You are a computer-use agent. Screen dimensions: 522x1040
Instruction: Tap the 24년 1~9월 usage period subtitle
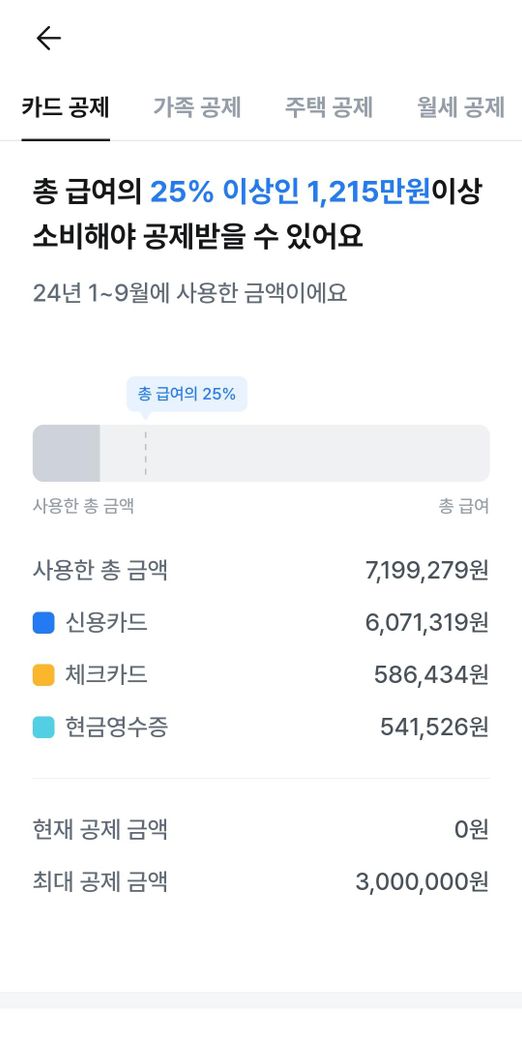(190, 292)
